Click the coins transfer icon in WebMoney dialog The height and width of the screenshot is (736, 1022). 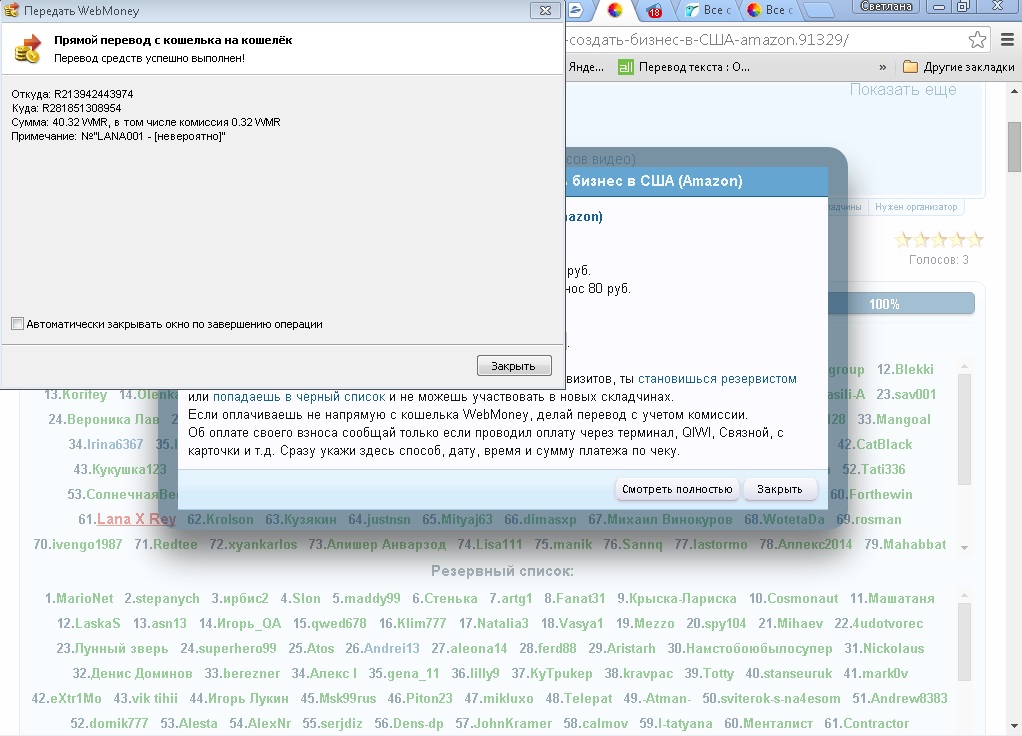[27, 50]
